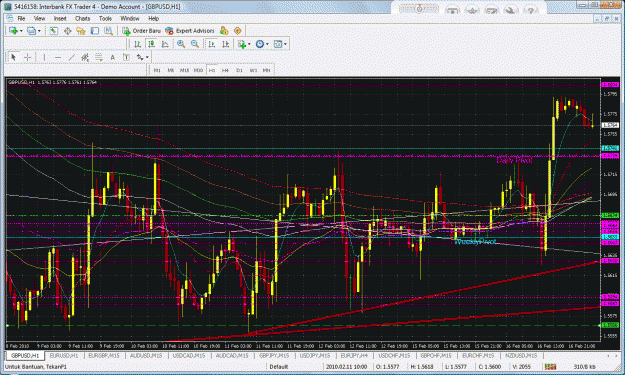This screenshot has height=375, width=625.
Task: Switch timeframe to W1
Action: pos(253,70)
